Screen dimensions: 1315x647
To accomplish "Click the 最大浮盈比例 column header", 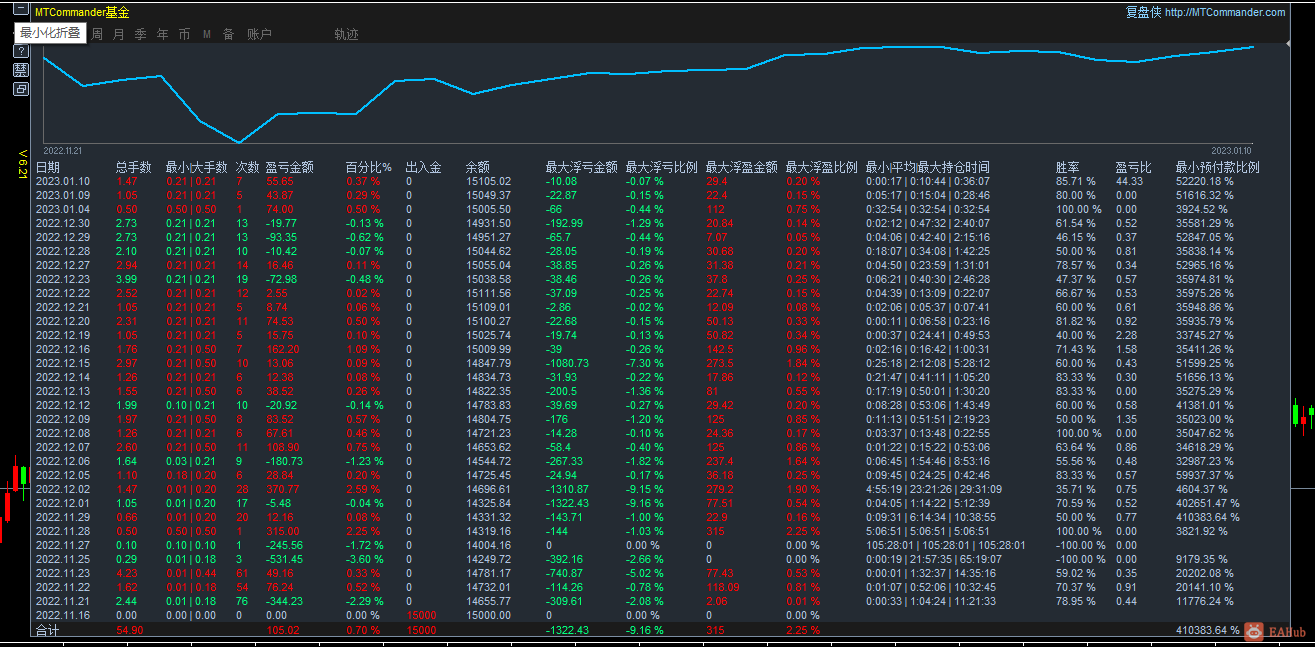I will [x=821, y=167].
